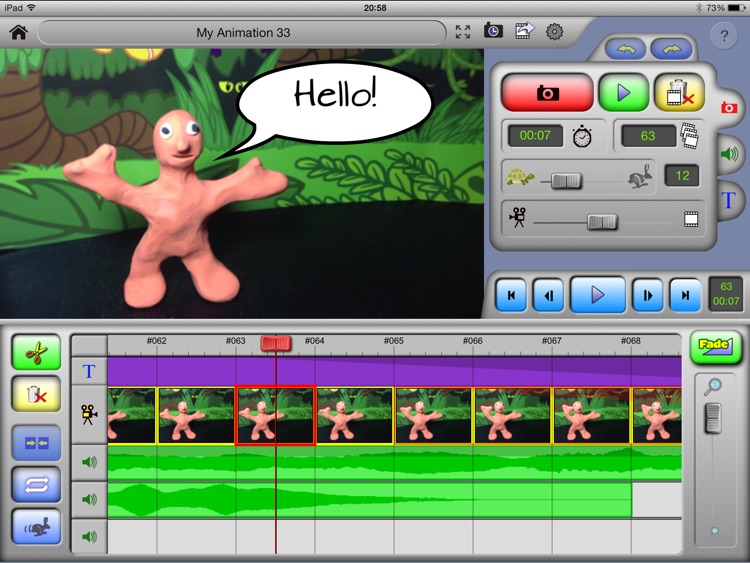Tap the Home icon
The height and width of the screenshot is (563, 750).
[x=18, y=32]
